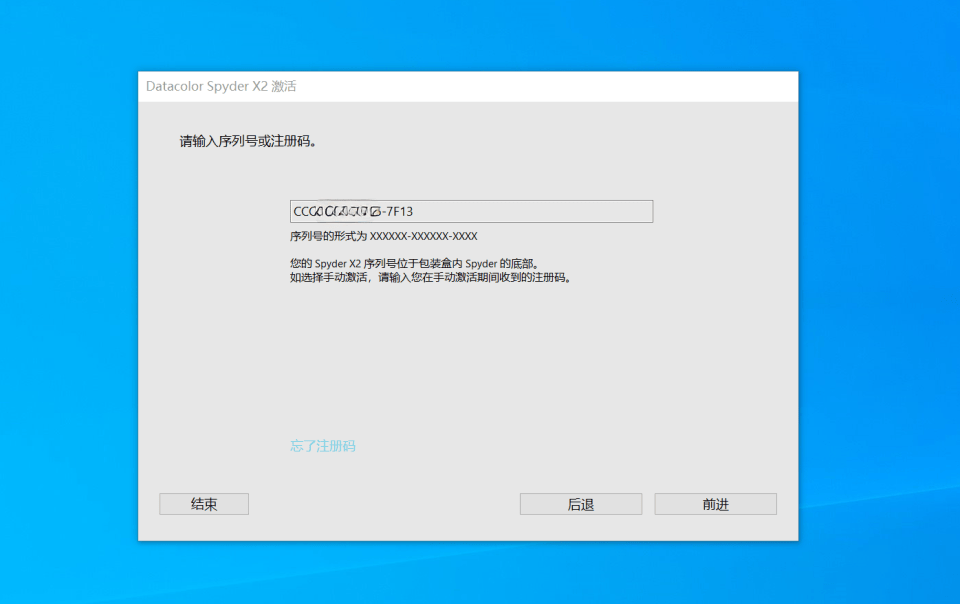Click the serial format hint XXXXXXX-XXXXXX-XXXX
The height and width of the screenshot is (604, 960).
pyautogui.click(x=382, y=236)
